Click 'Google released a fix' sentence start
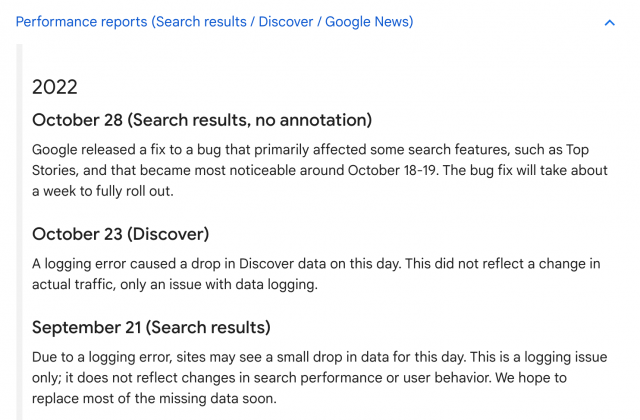This screenshot has width=640, height=420. click(105, 149)
